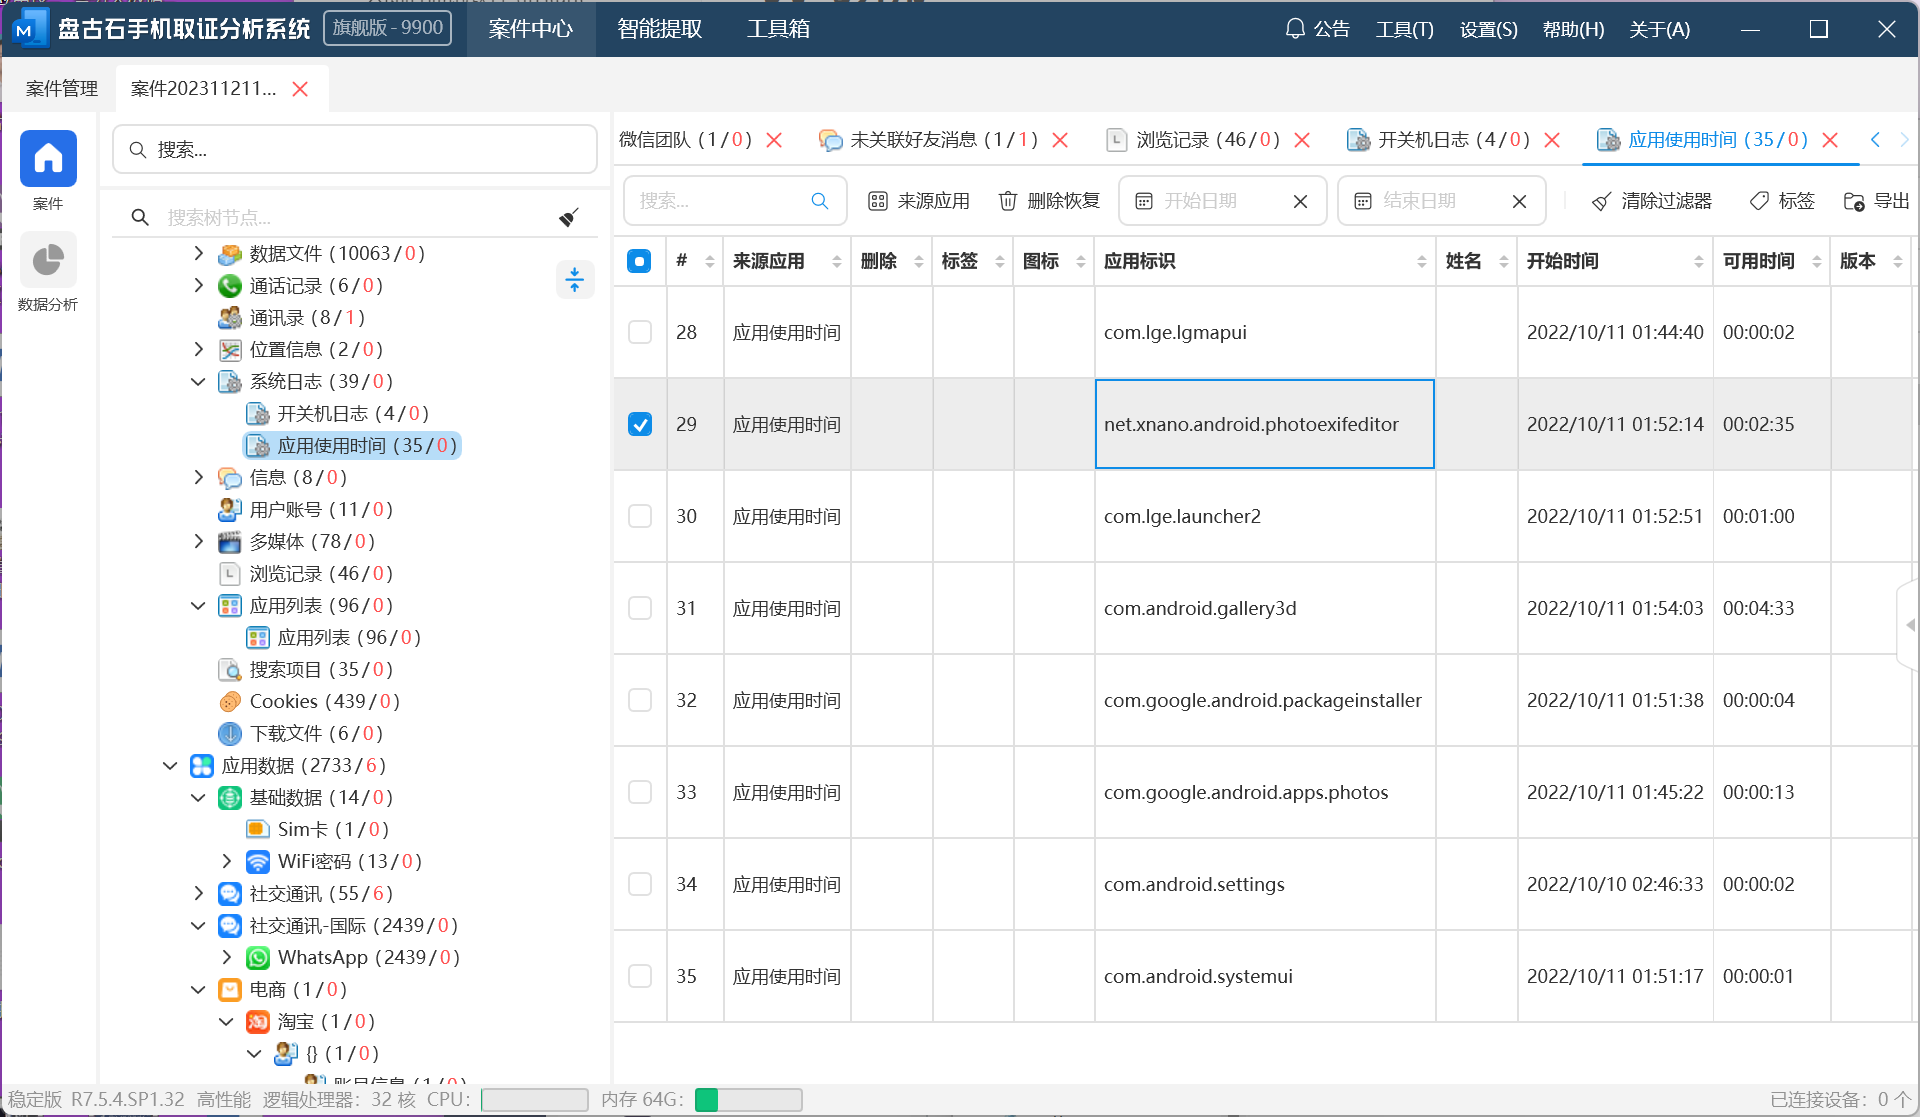The width and height of the screenshot is (1920, 1117).
Task: Open the 案件 home icon in sidebar
Action: (48, 159)
